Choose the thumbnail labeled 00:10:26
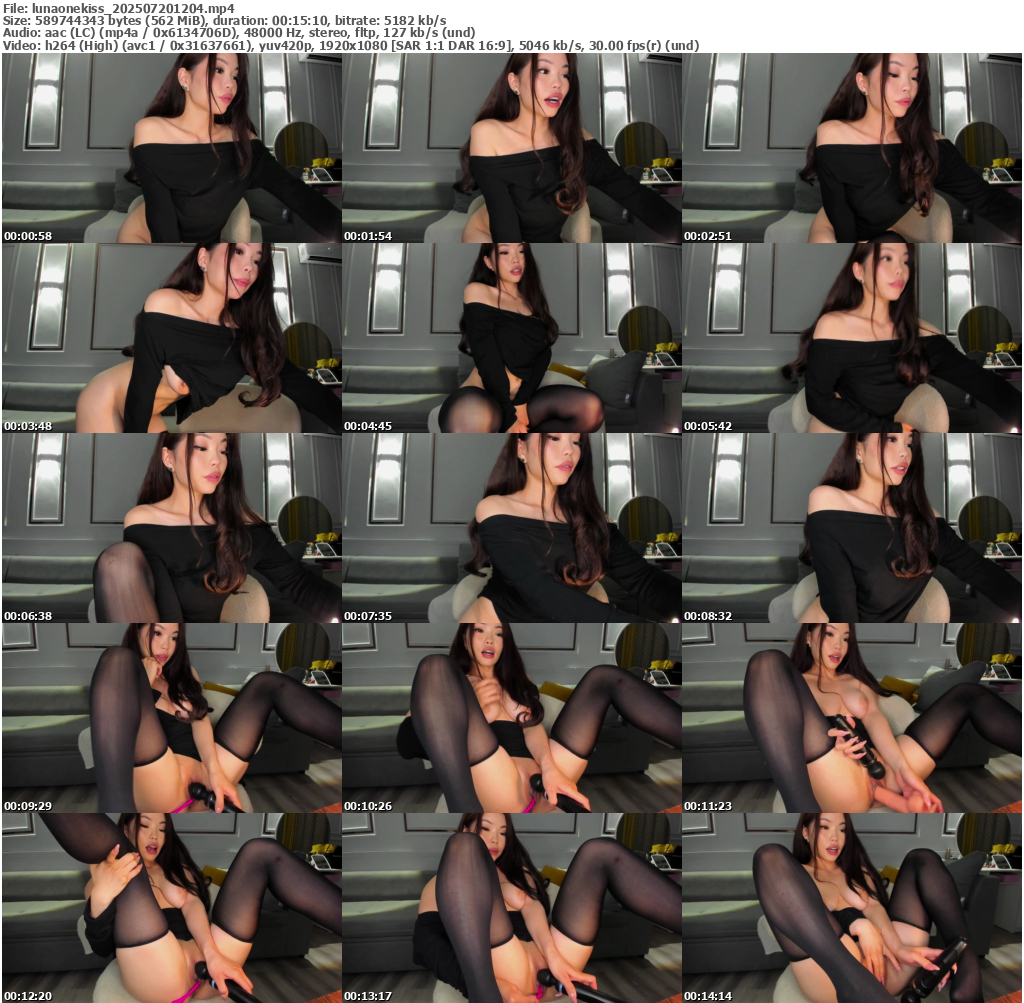The image size is (1024, 1003). click(x=512, y=718)
